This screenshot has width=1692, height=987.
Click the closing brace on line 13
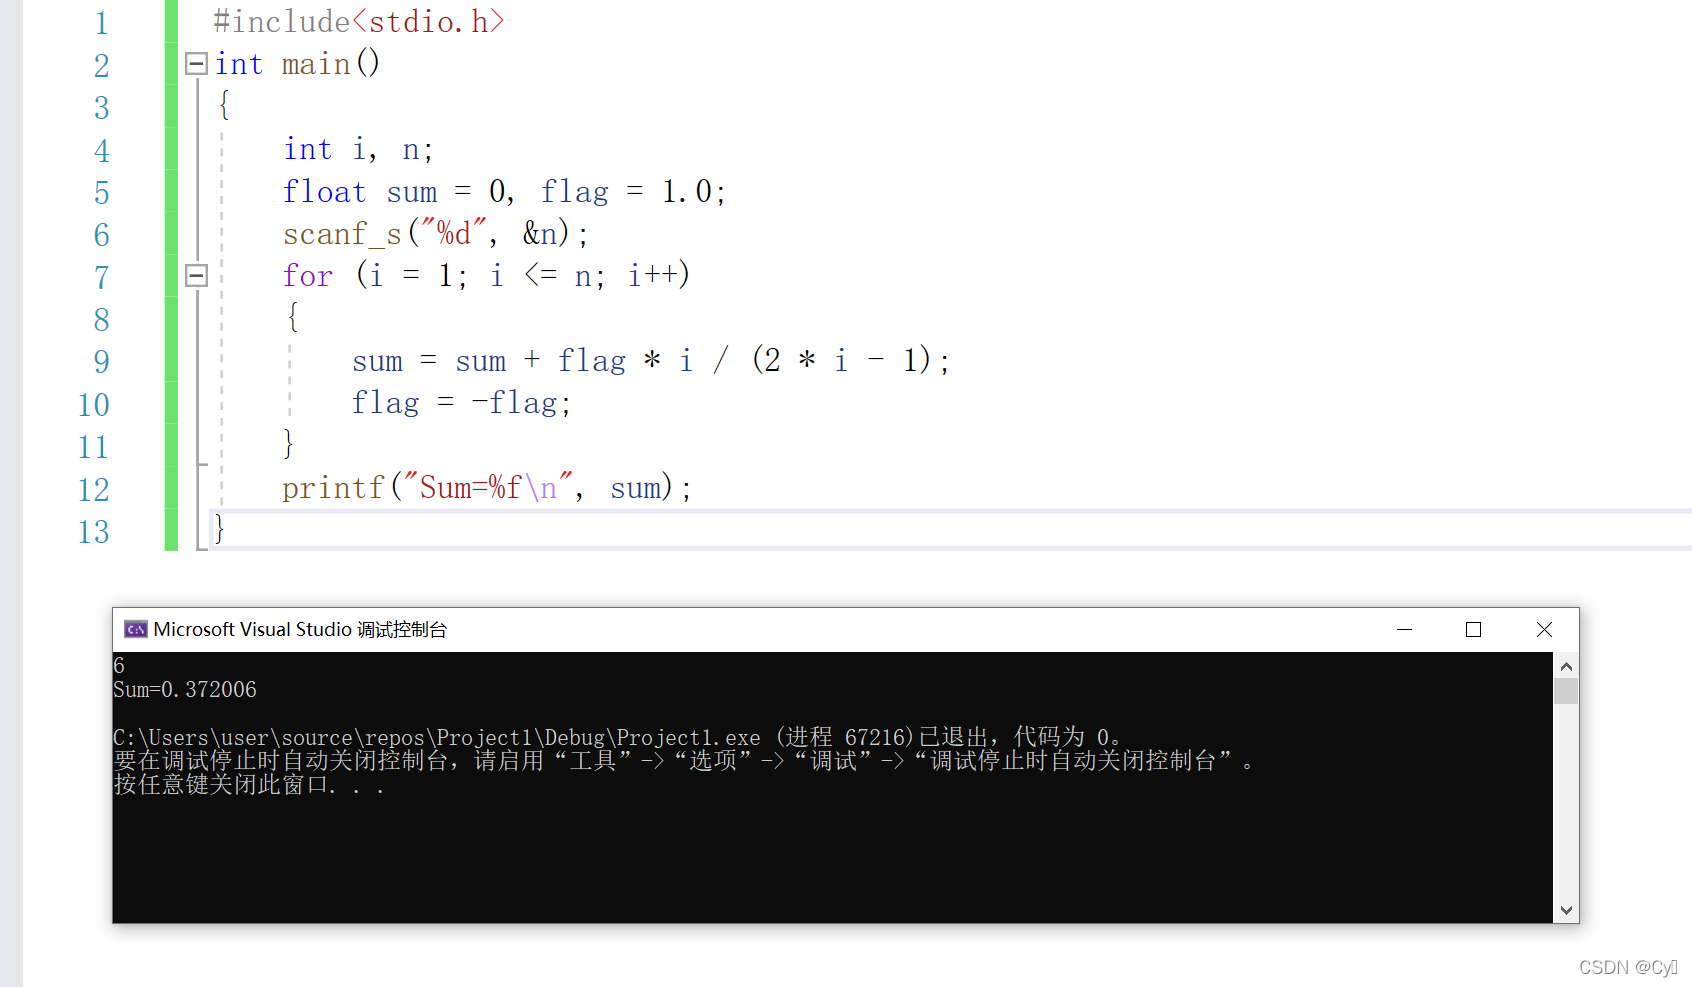click(220, 529)
